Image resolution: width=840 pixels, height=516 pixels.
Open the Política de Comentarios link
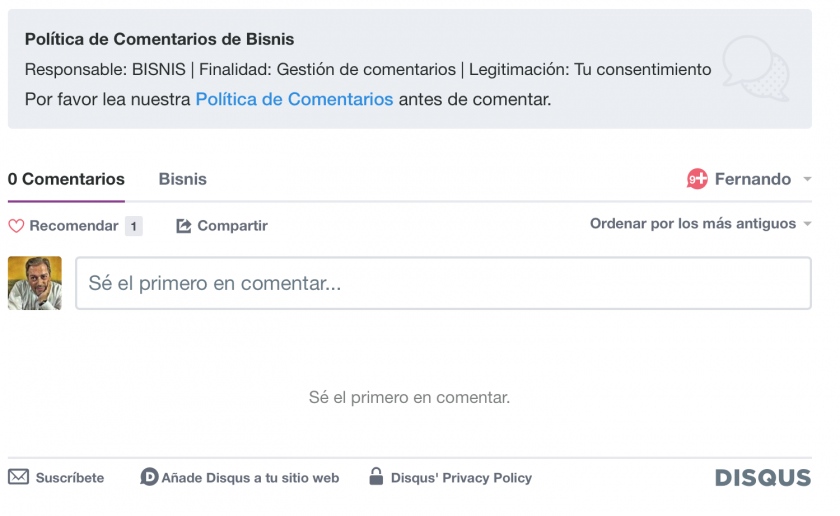294,99
